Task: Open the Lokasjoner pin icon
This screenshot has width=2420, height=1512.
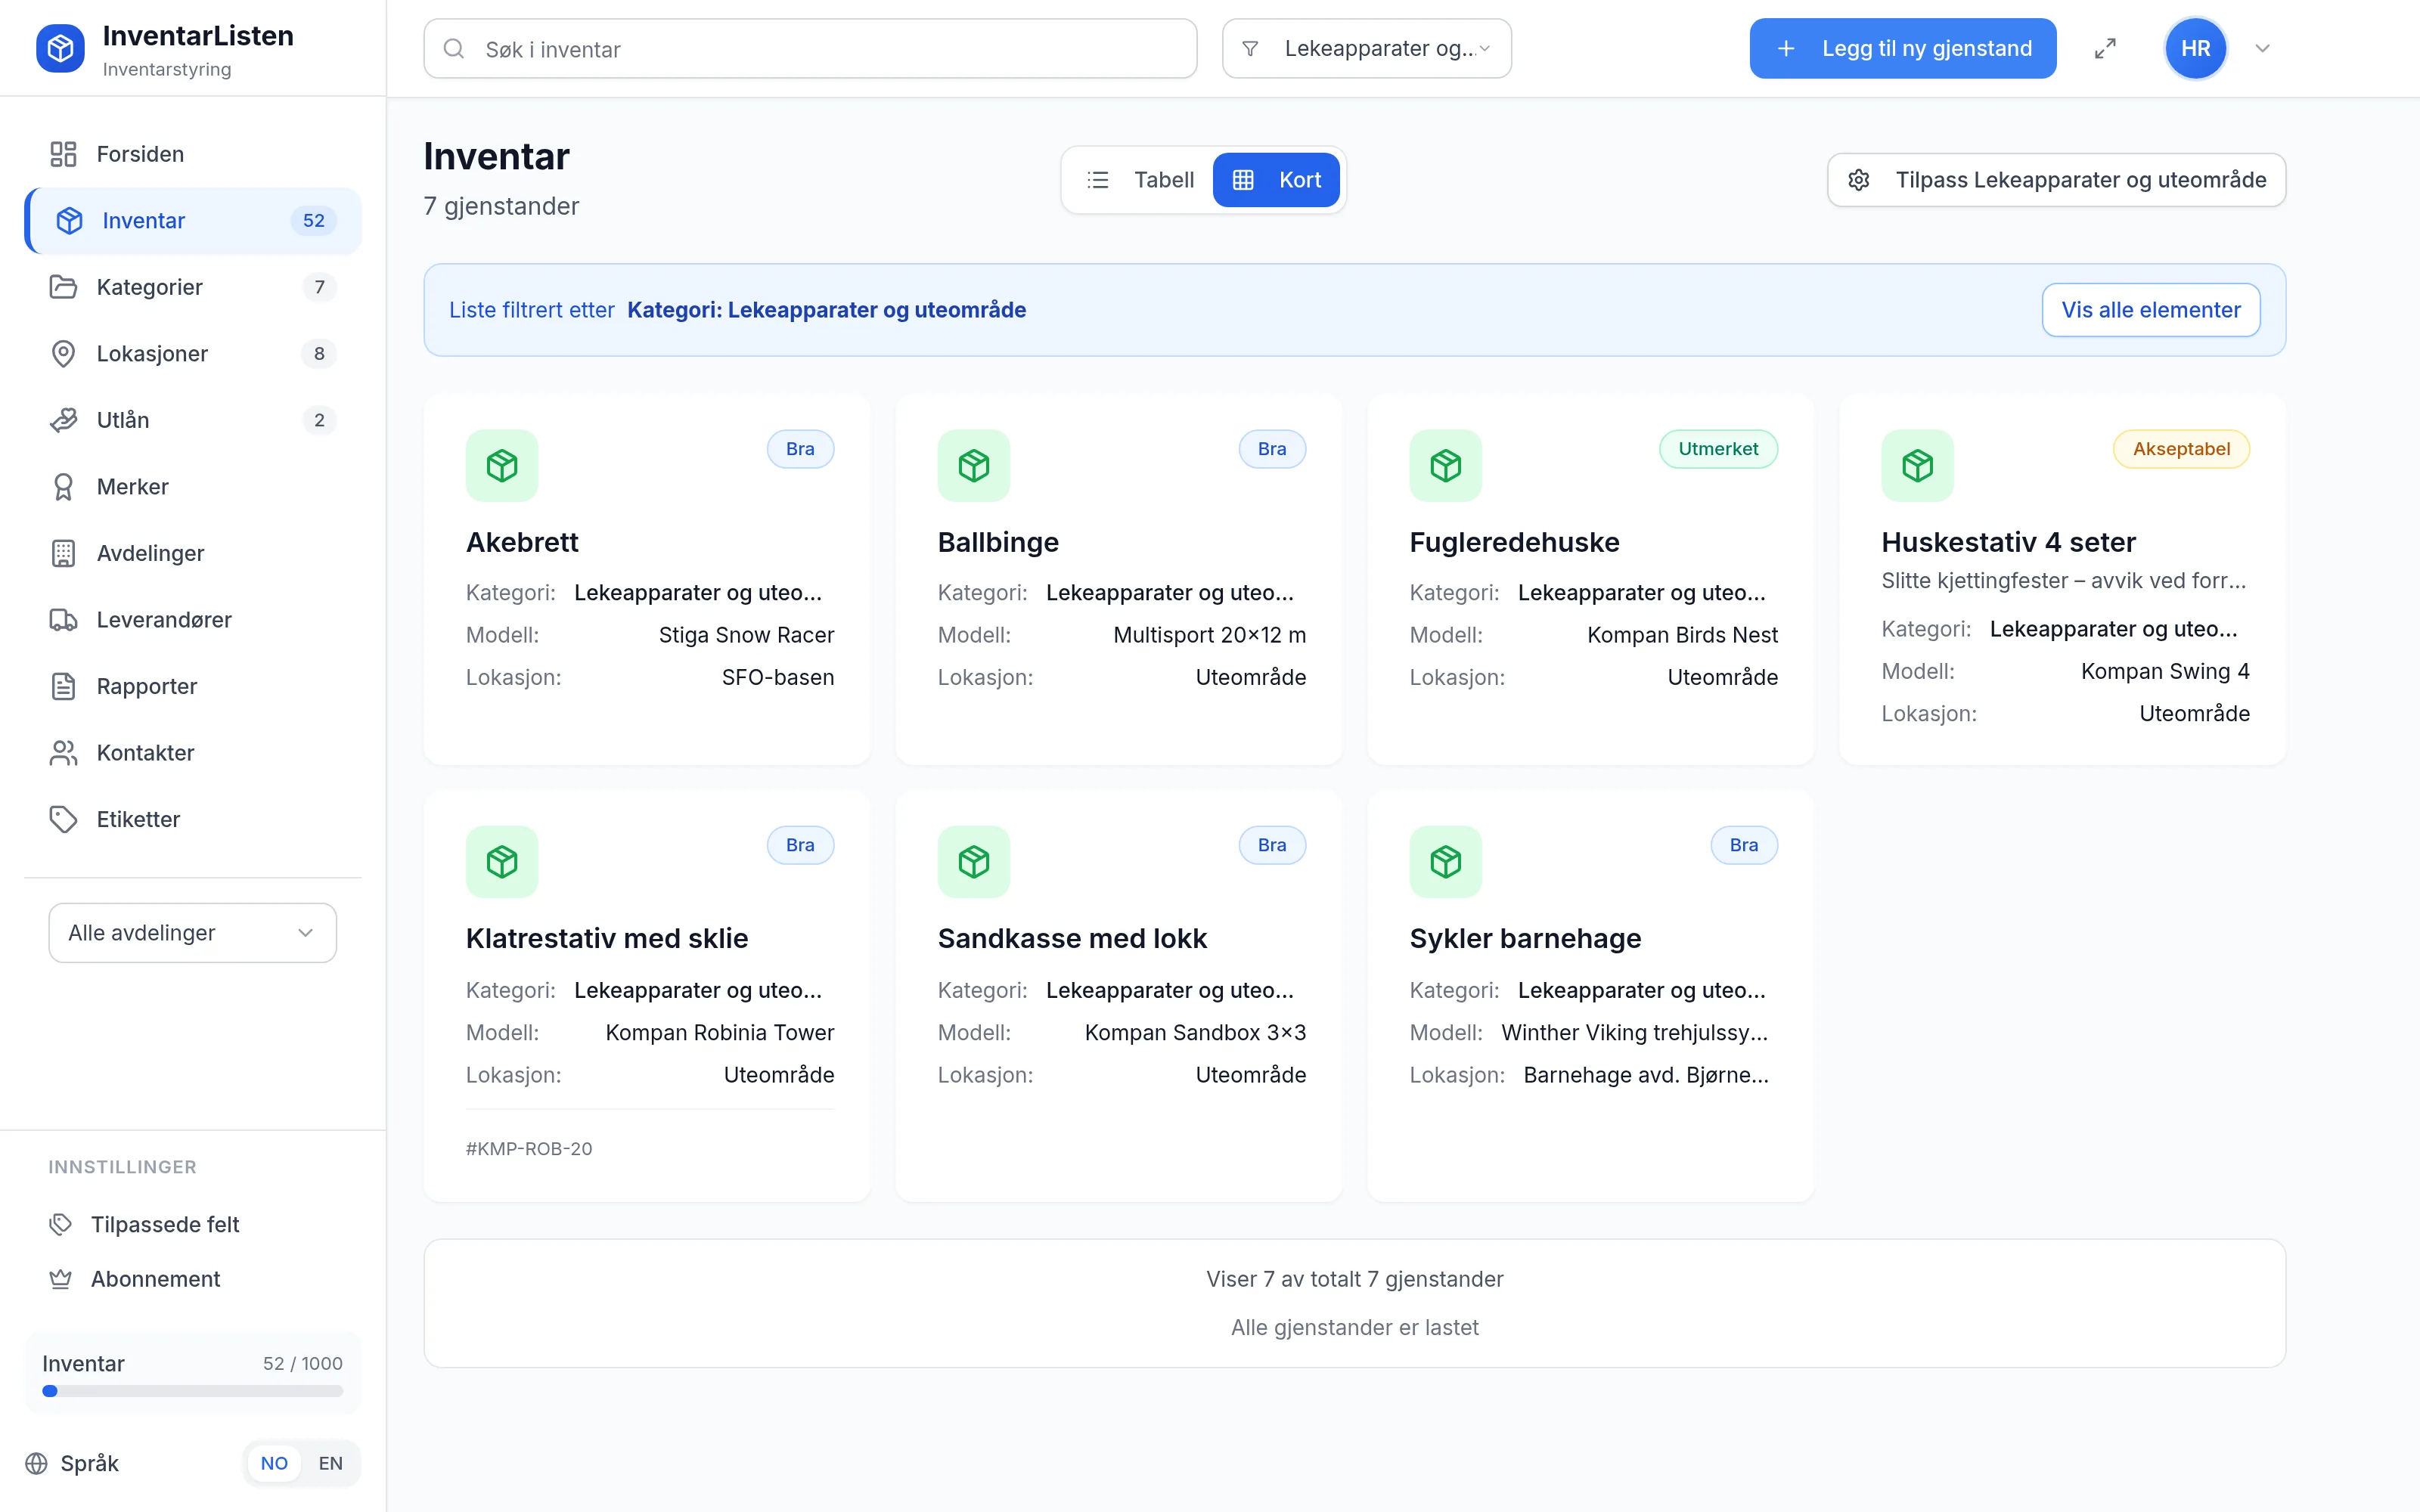Action: [63, 354]
